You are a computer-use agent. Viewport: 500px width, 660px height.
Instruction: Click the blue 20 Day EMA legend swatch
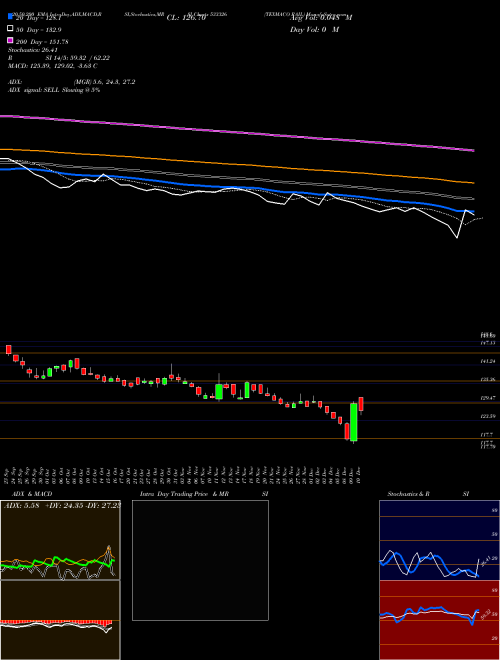(10, 17)
